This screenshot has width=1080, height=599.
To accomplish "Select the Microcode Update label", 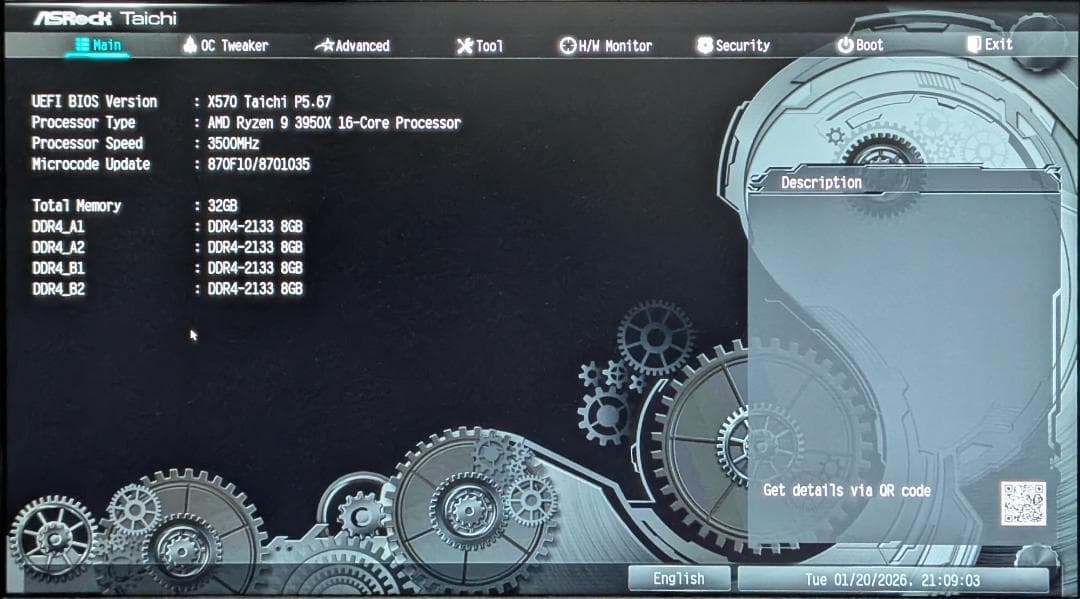I will (91, 164).
